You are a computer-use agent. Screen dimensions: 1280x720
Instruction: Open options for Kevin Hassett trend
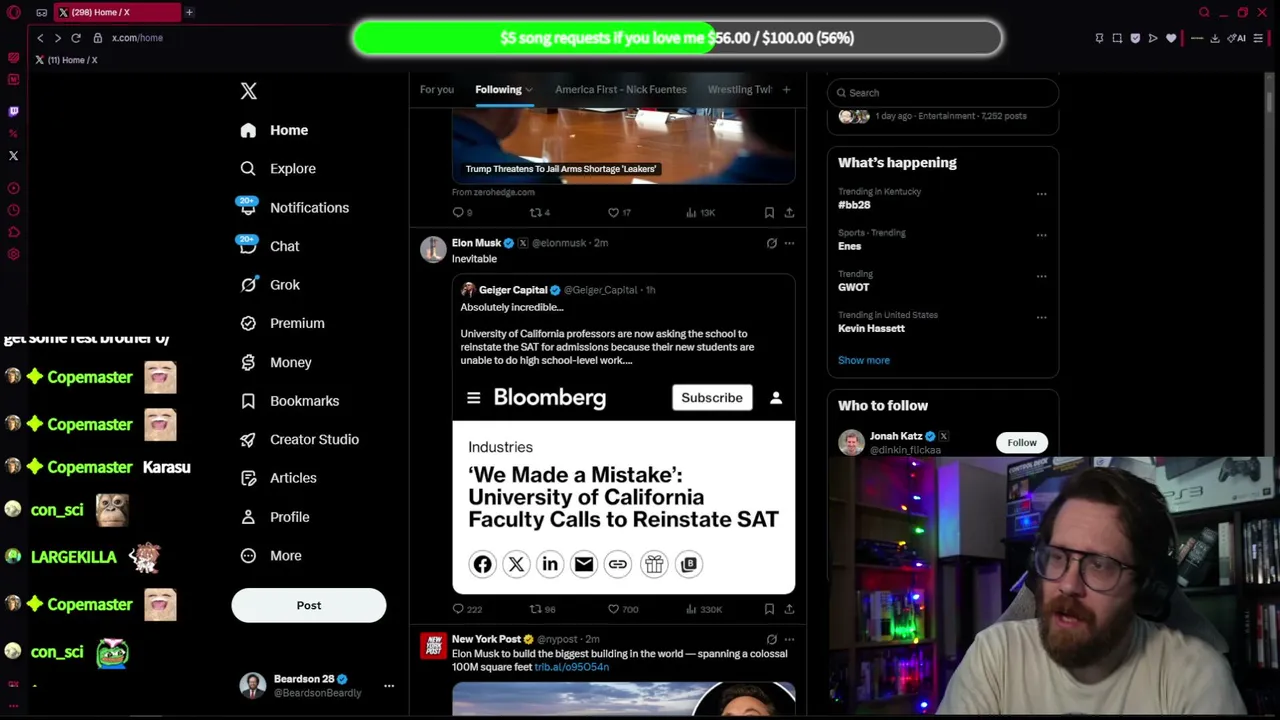click(1041, 317)
